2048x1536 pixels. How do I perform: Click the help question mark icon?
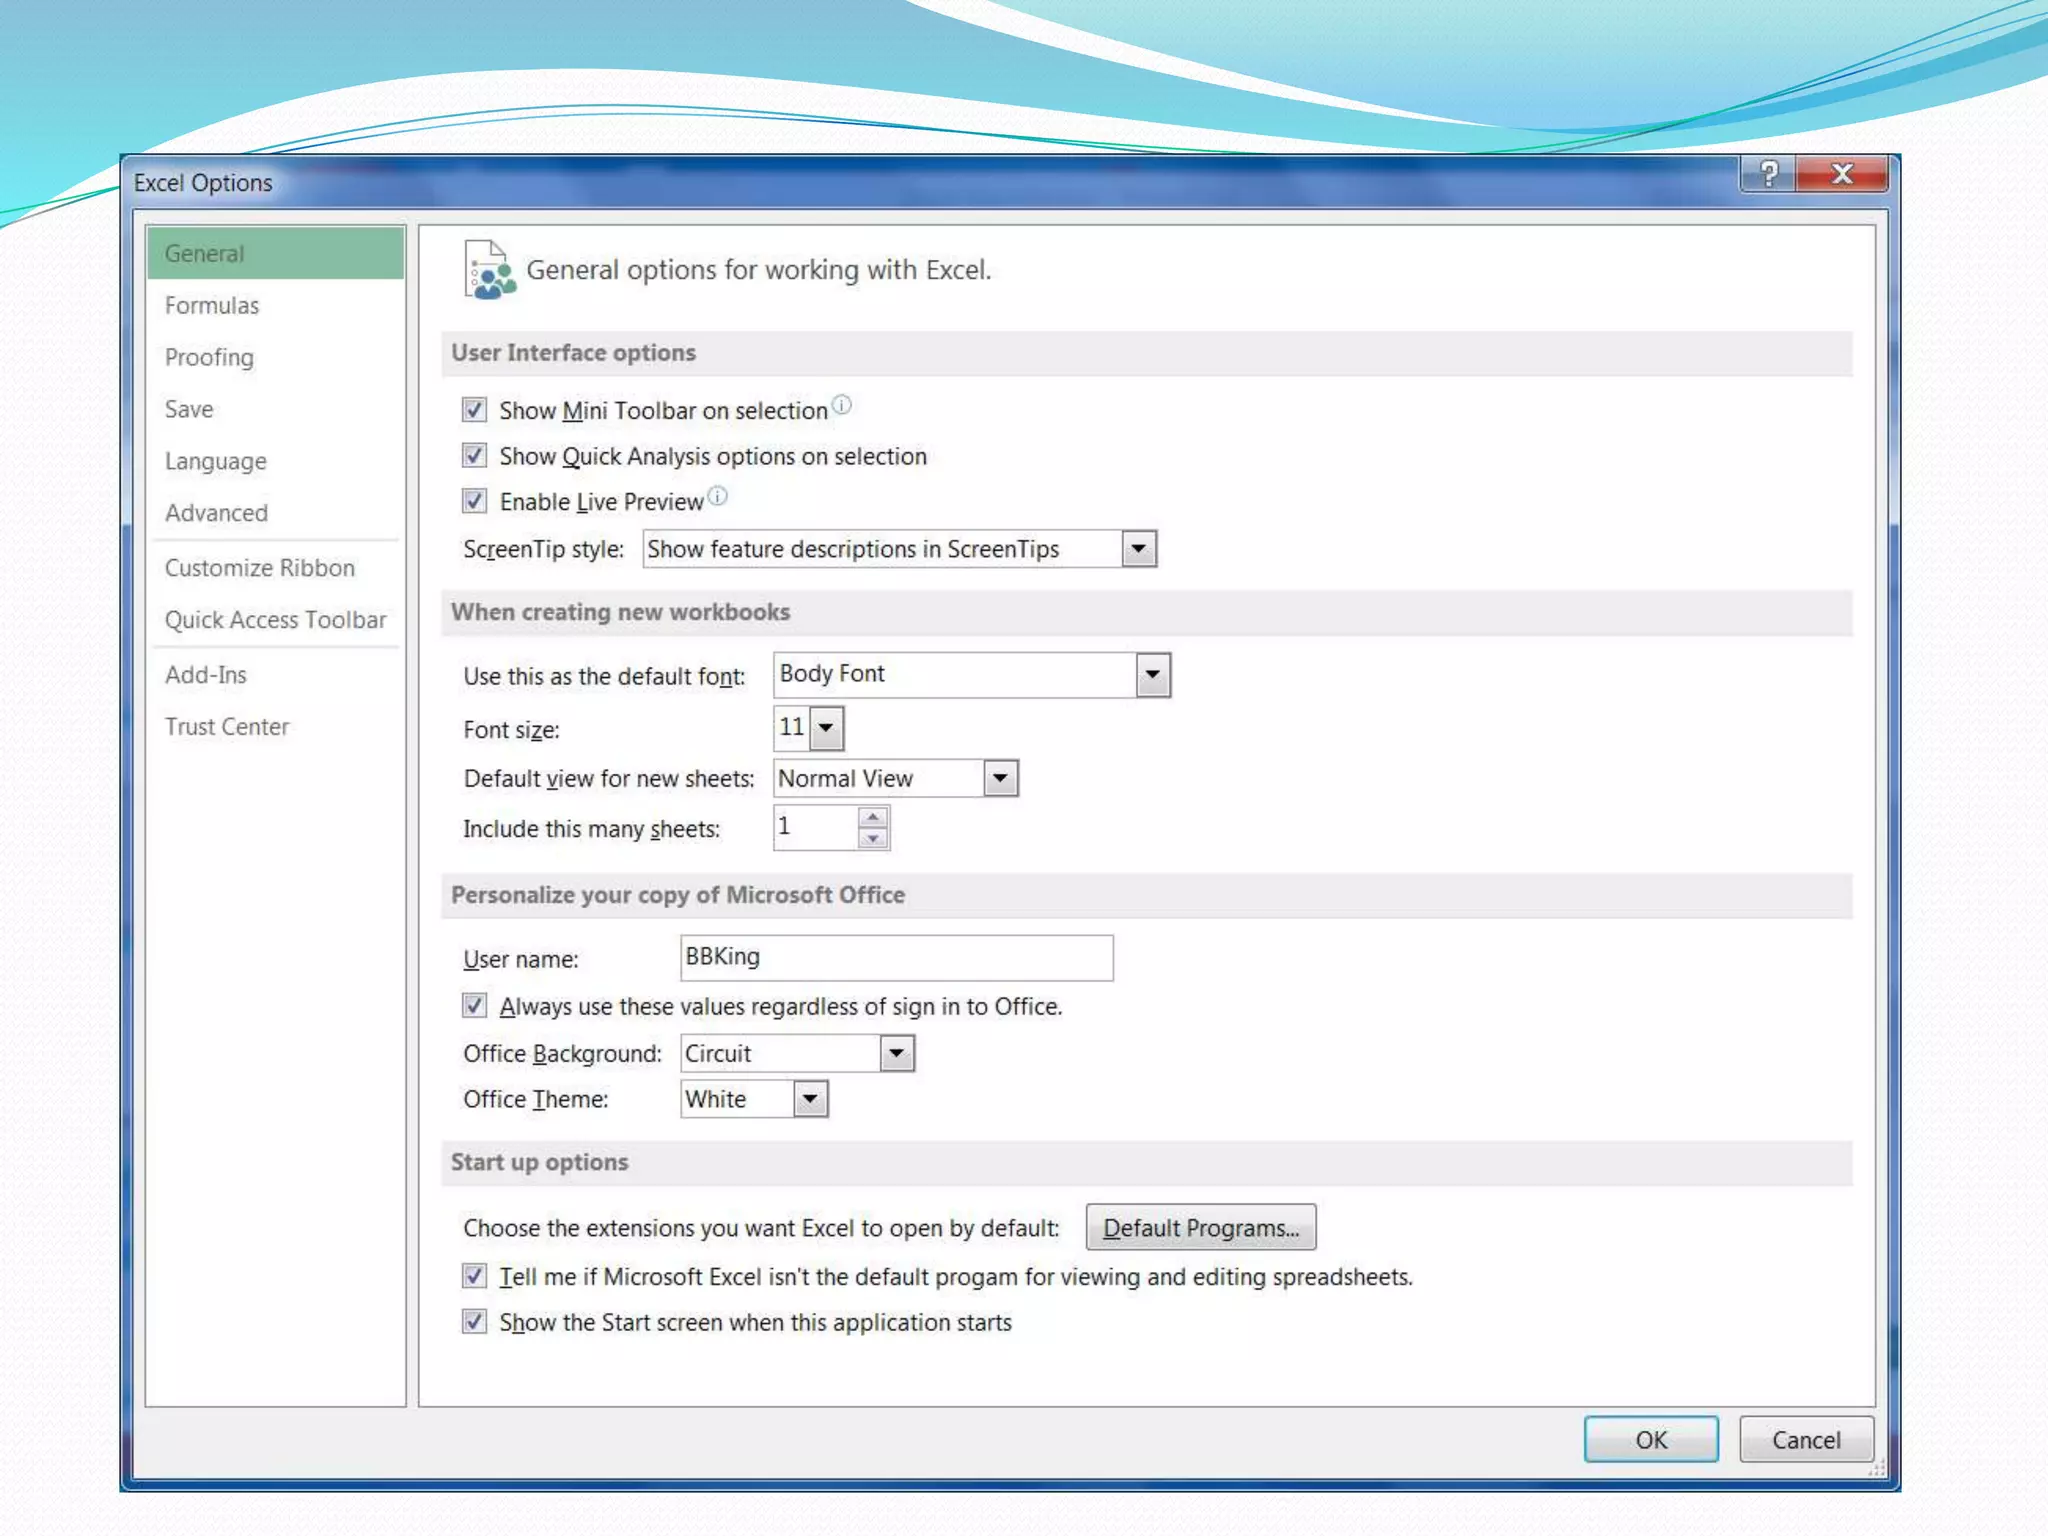pos(1768,174)
